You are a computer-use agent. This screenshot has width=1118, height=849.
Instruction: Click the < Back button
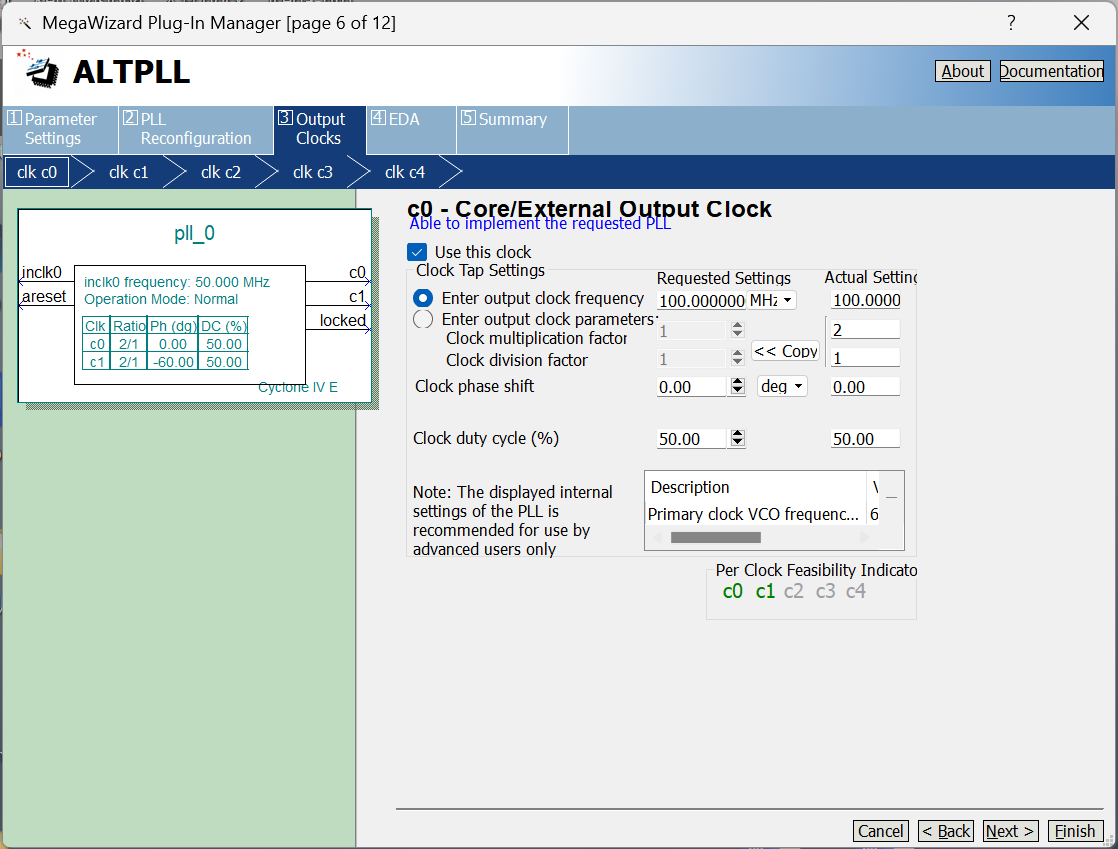[945, 831]
